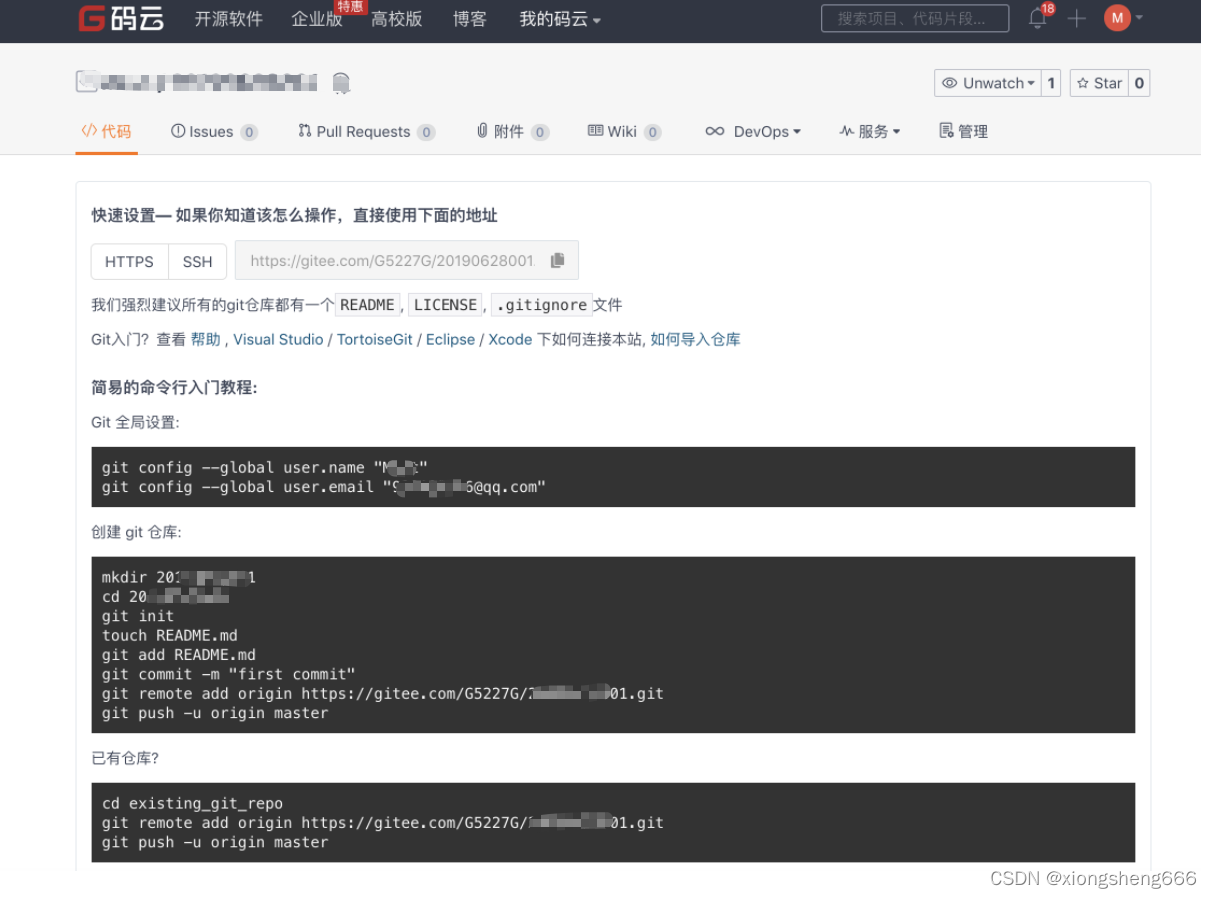1212x898 pixels.
Task: Switch to the Issues tab
Action: [x=214, y=131]
